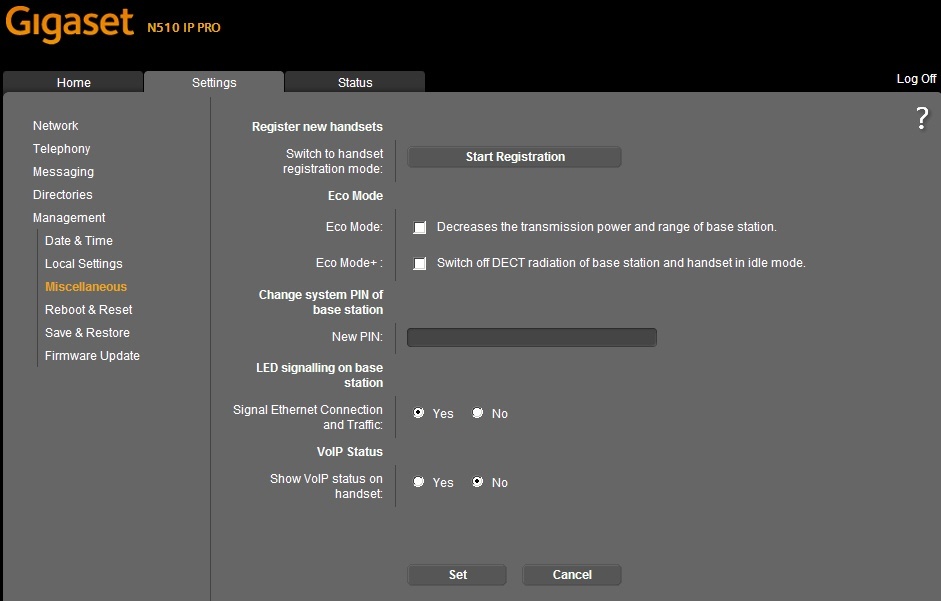Image resolution: width=941 pixels, height=601 pixels.
Task: Go to Date & Time settings
Action: click(x=79, y=241)
